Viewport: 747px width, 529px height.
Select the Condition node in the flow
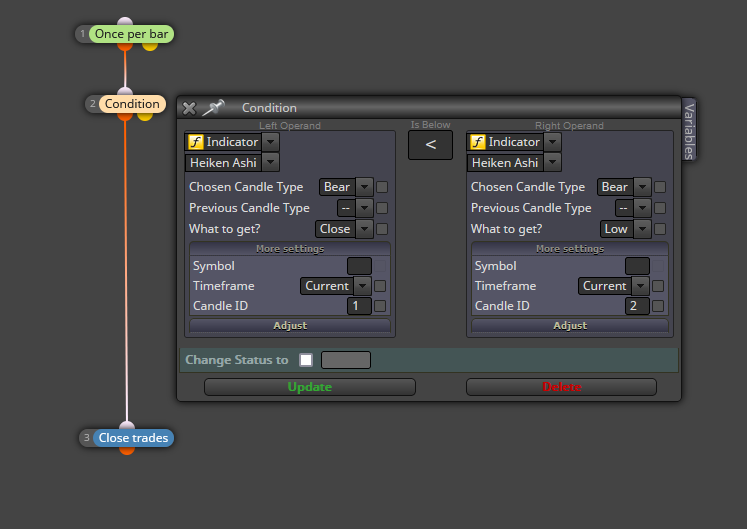pyautogui.click(x=132, y=104)
